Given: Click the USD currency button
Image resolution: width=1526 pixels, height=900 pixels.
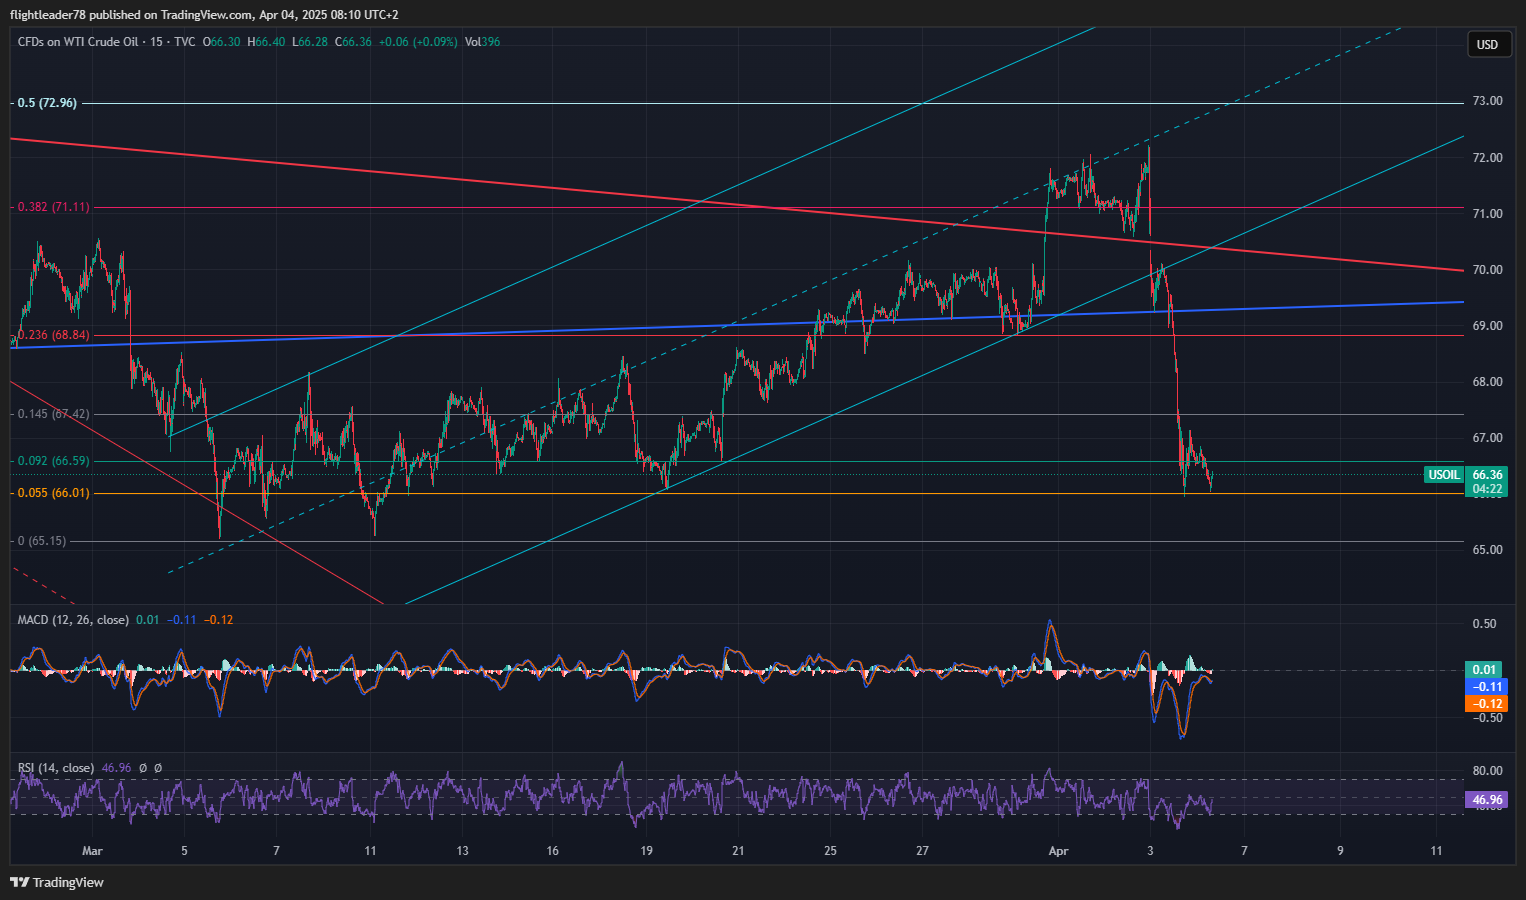Looking at the screenshot, I should coord(1488,44).
